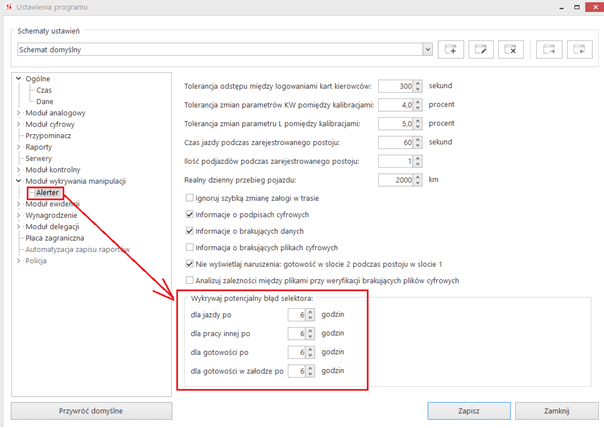This screenshot has width=604, height=428.
Task: Select 'Serwery' in the settings tree
Action: pyautogui.click(x=39, y=158)
